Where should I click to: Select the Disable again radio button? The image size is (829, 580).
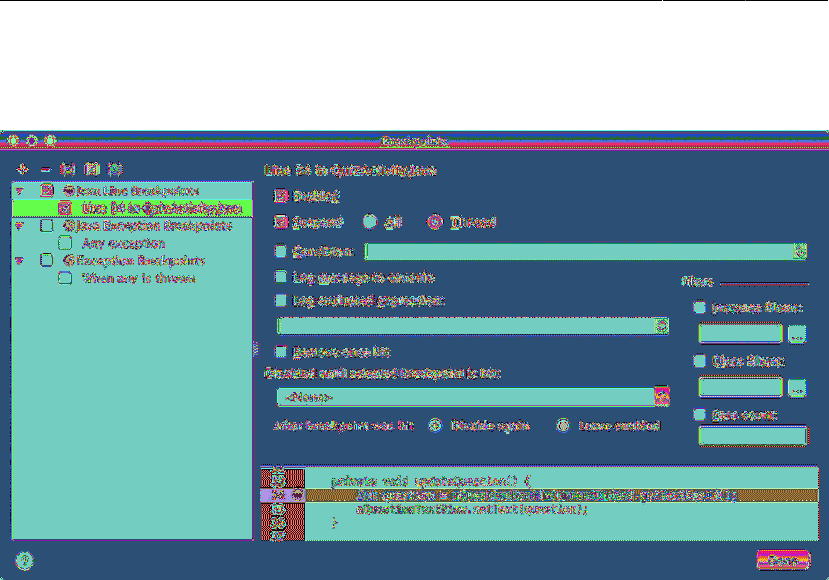pos(435,426)
